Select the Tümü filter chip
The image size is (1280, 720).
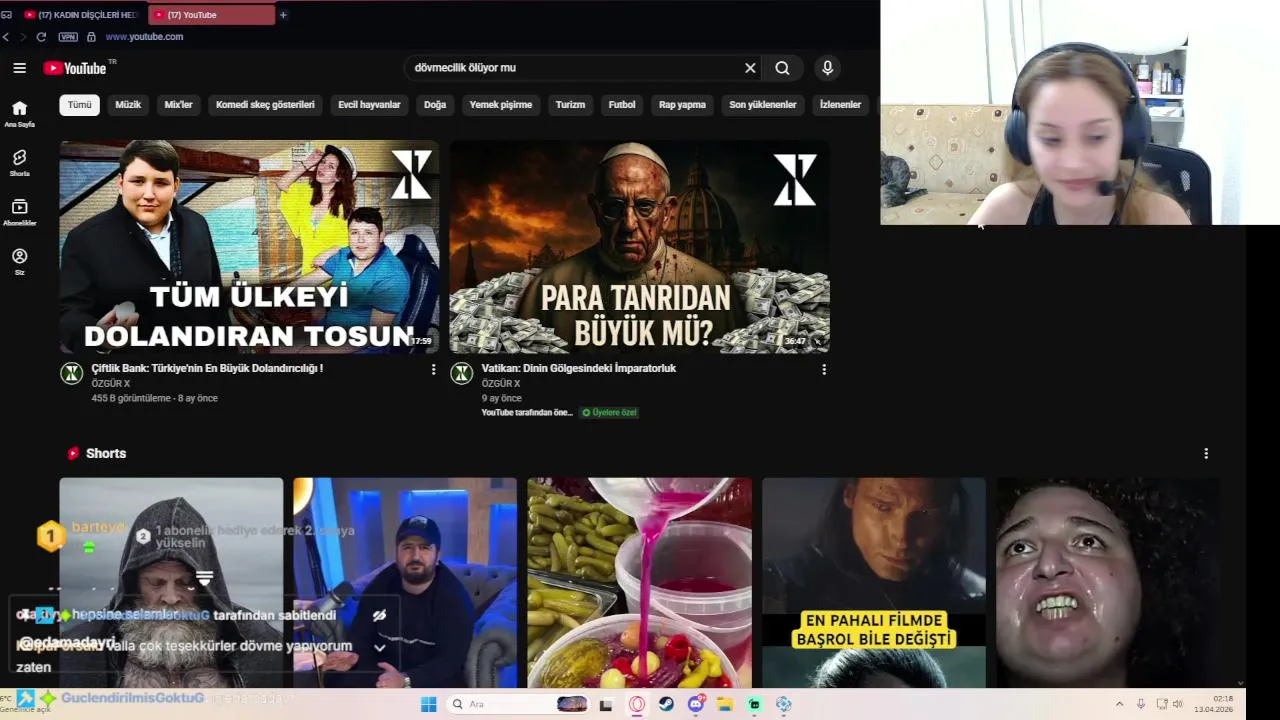(x=79, y=105)
